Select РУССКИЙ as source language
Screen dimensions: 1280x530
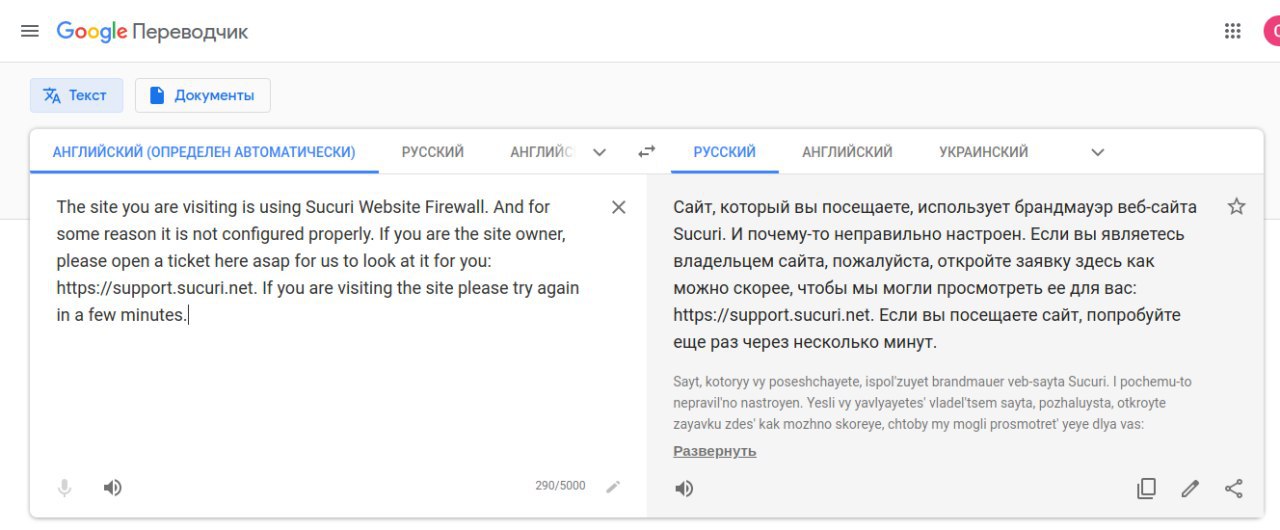[x=433, y=152]
